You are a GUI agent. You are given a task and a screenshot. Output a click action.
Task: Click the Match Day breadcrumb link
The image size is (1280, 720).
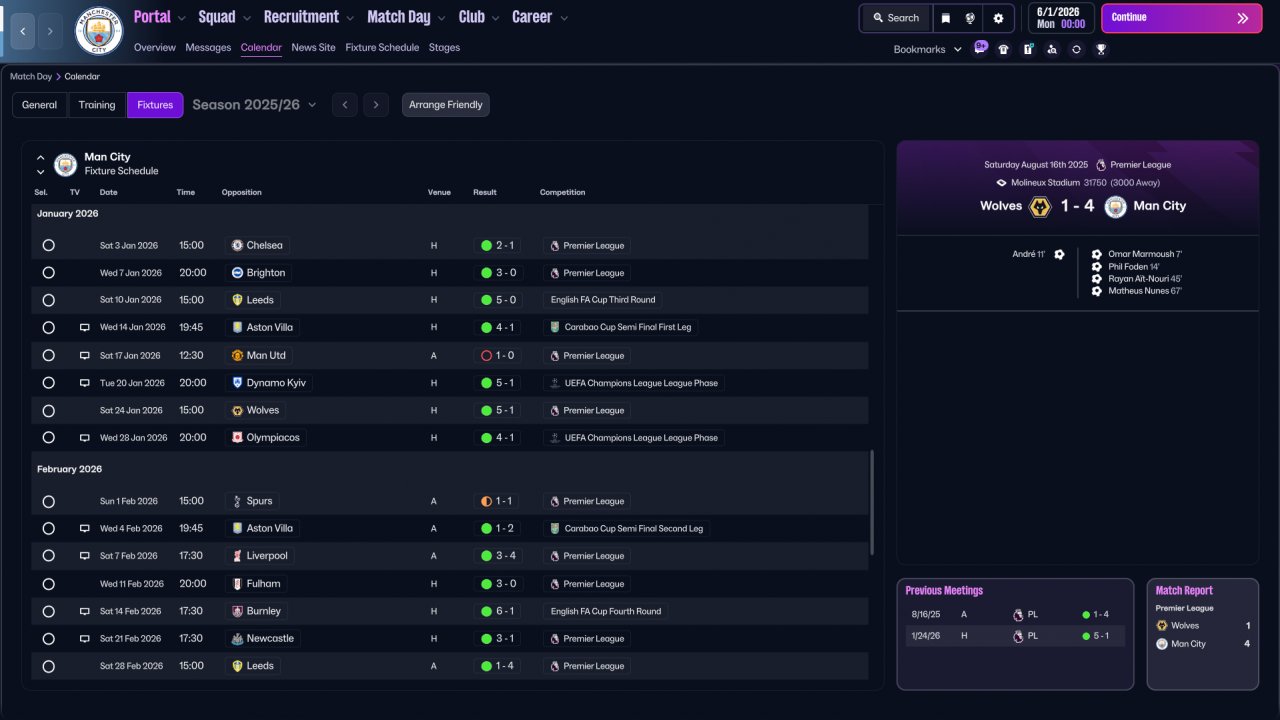31,76
